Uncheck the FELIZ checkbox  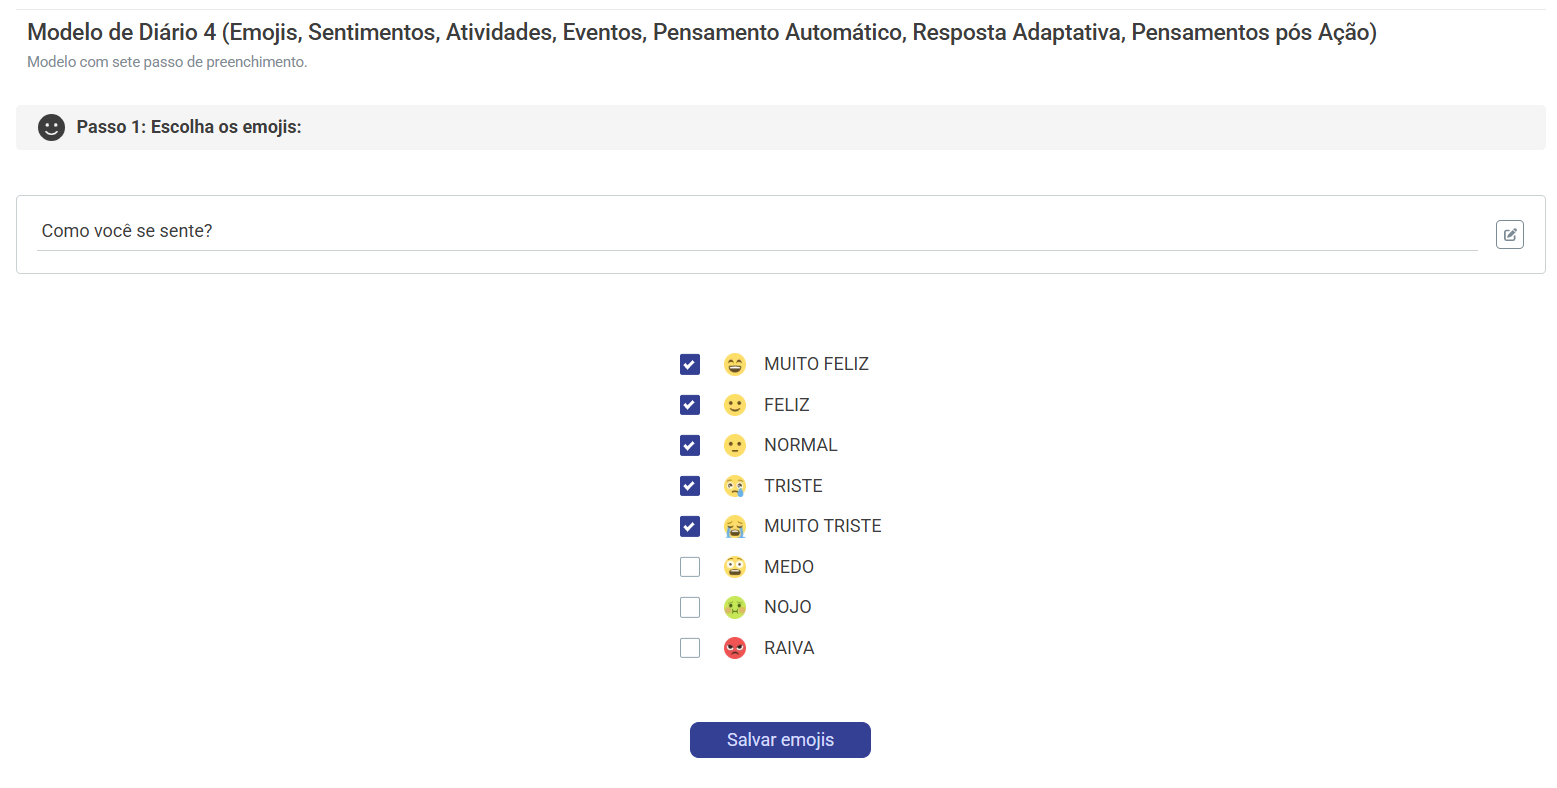(x=690, y=405)
